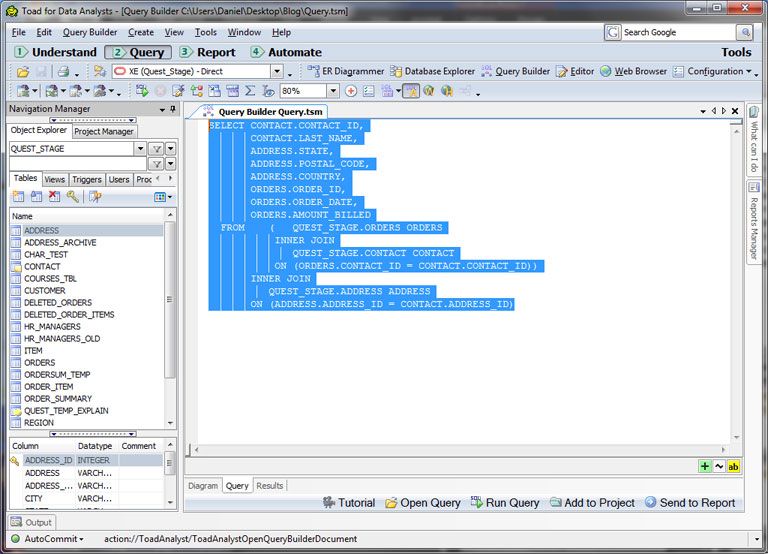Open the status bar action history dropdown
This screenshot has height=554, width=768.
[x=756, y=539]
